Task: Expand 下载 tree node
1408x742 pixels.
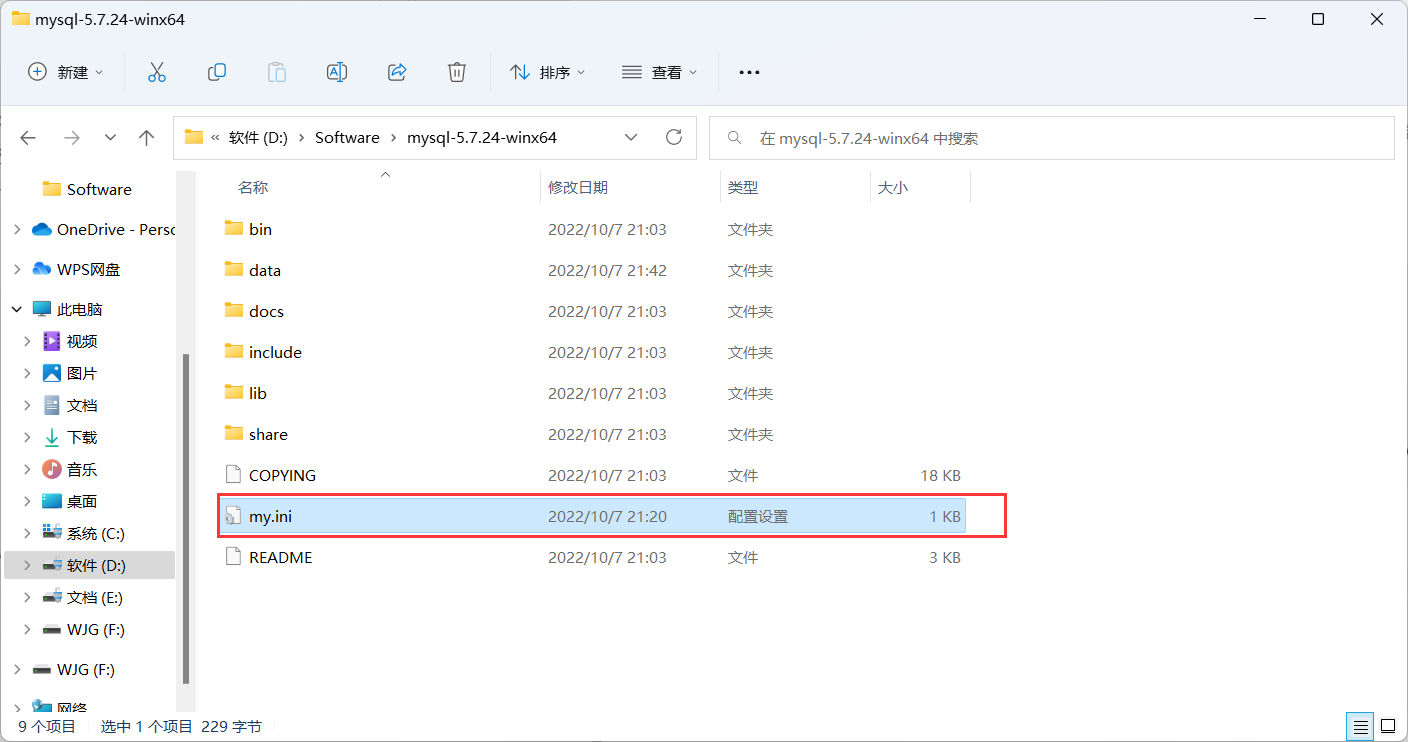Action: 28,437
